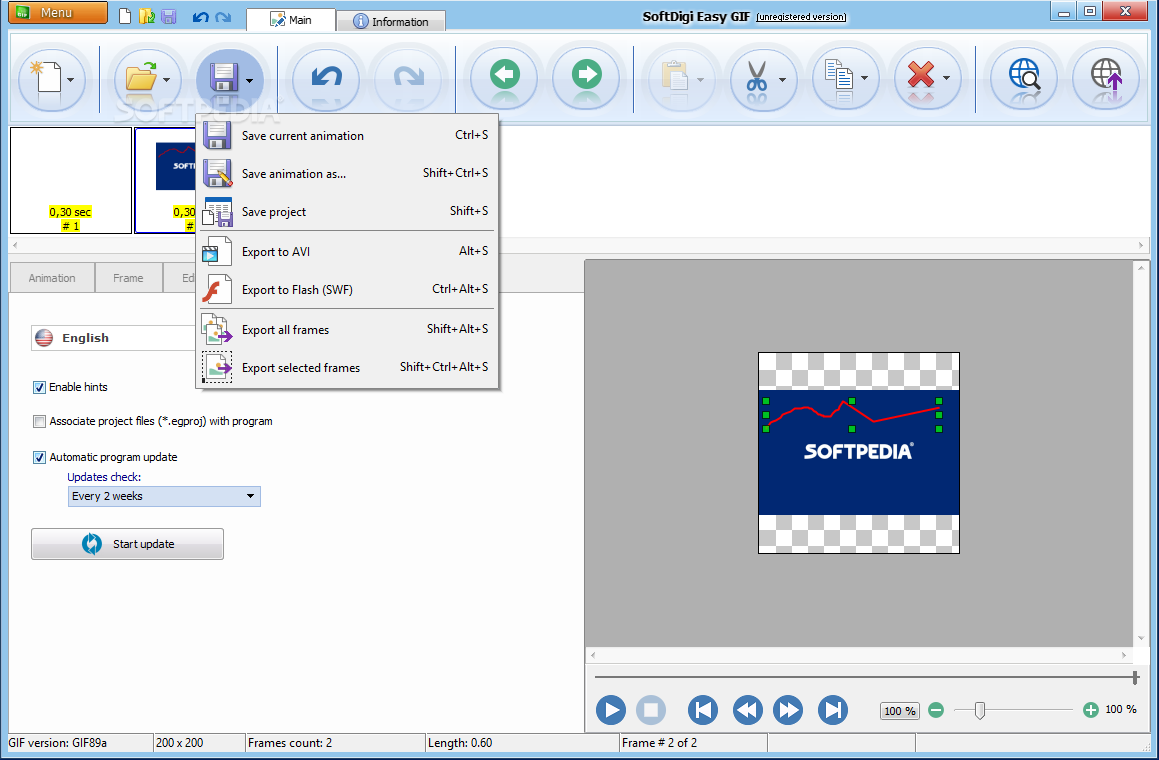The image size is (1159, 760).
Task: Click small undo arrow in title bar
Action: 200,17
